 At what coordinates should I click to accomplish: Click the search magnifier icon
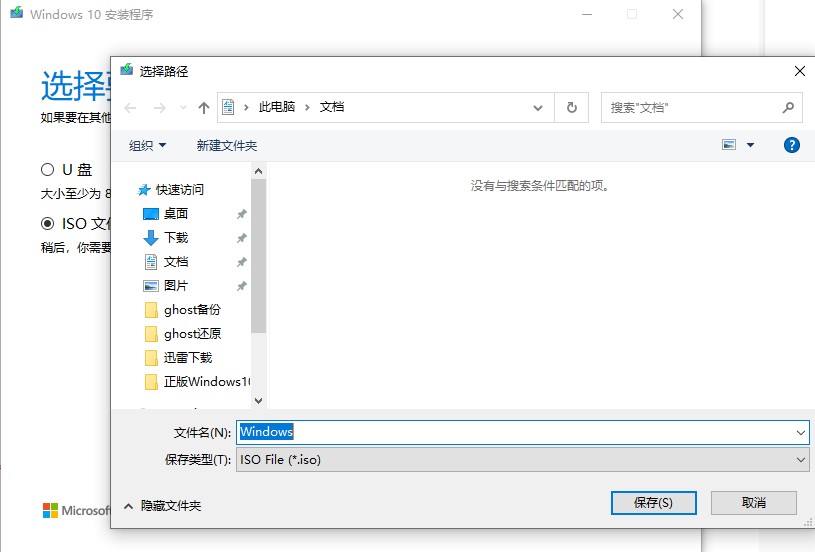[x=788, y=108]
